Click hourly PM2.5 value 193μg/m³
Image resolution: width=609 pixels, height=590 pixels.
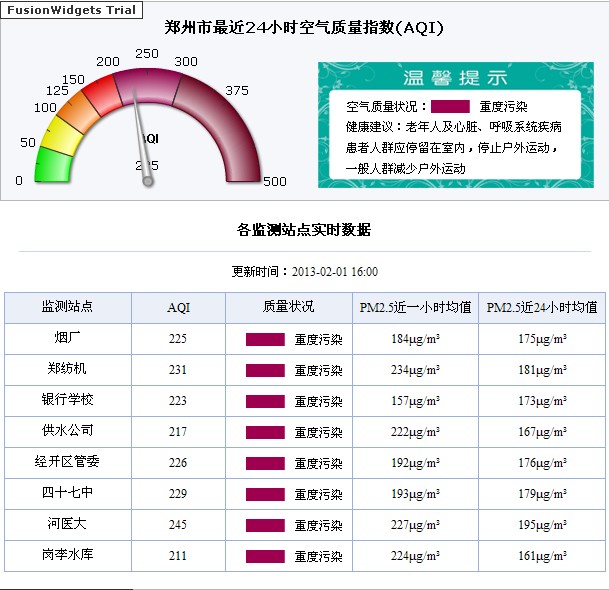click(415, 494)
